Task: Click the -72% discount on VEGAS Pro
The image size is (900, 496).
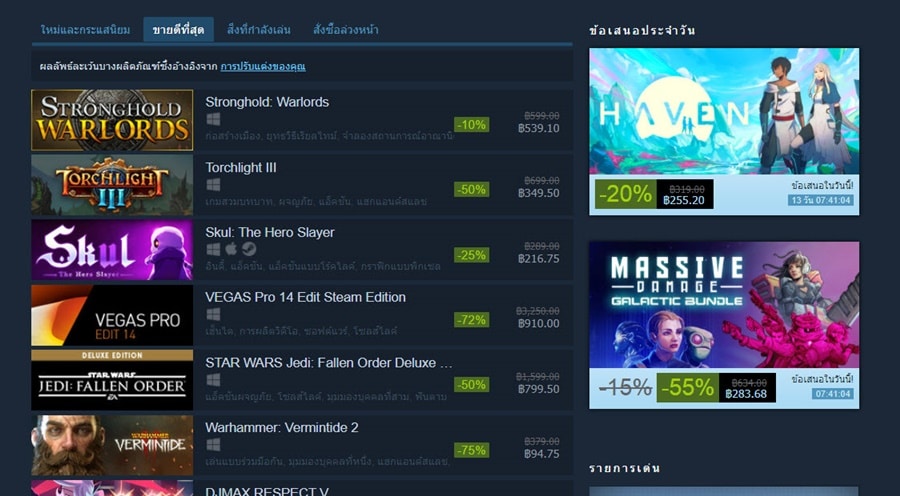Action: tap(471, 320)
